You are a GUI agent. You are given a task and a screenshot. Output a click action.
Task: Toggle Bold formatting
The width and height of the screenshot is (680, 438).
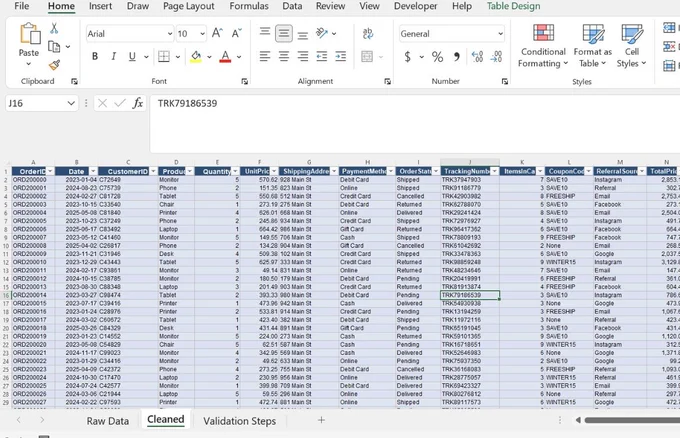click(x=95, y=56)
